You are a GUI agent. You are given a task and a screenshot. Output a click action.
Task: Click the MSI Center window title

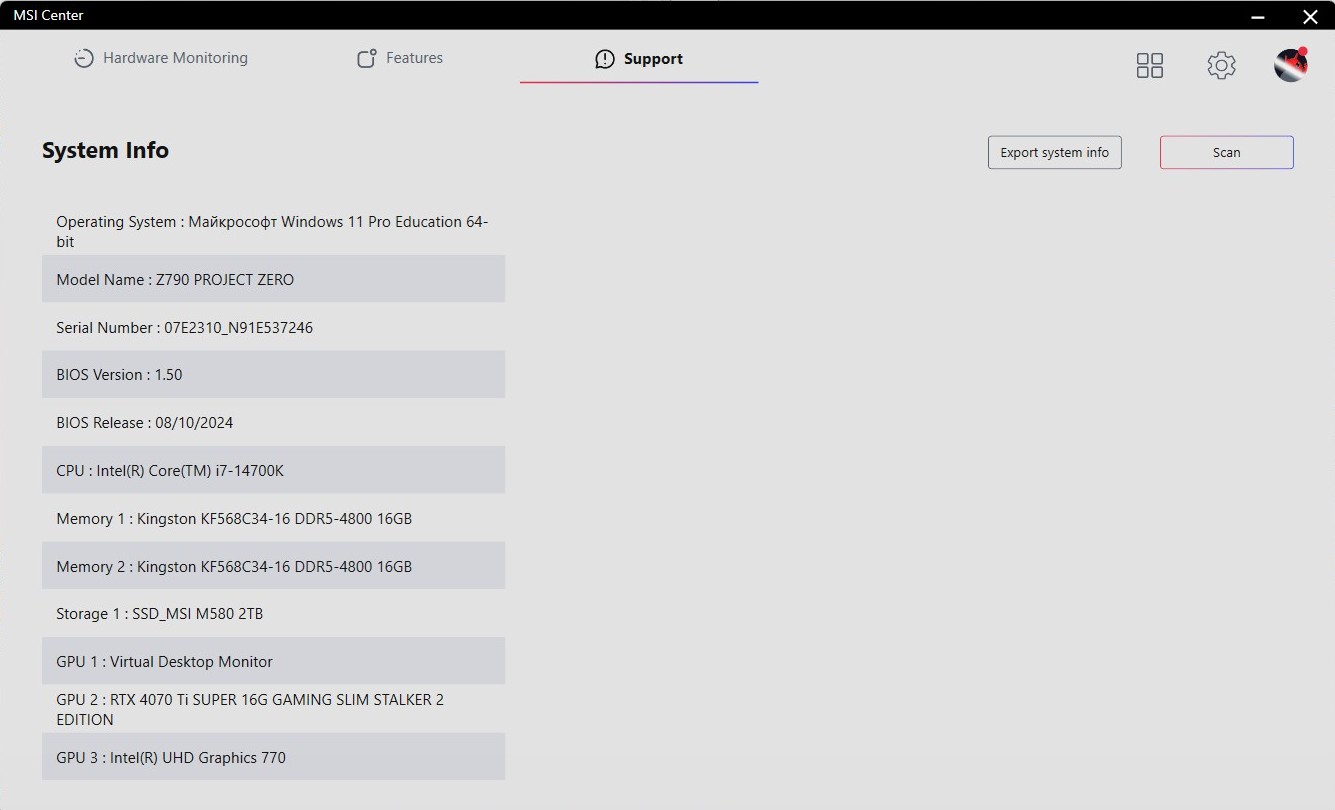48,15
